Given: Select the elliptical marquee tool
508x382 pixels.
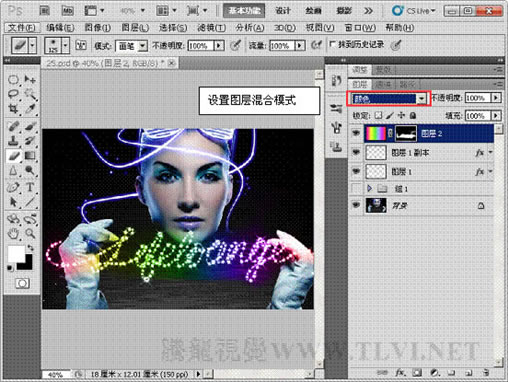Looking at the screenshot, I should click(14, 80).
